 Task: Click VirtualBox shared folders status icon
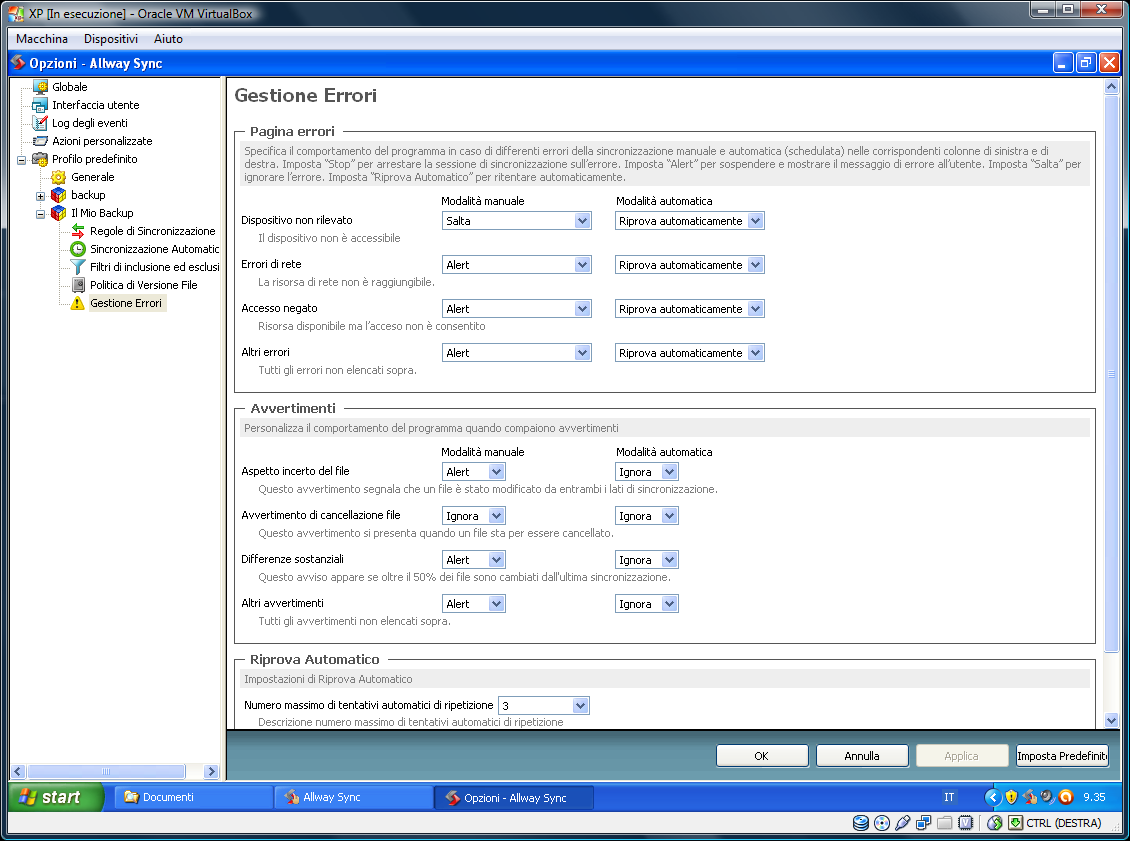945,823
